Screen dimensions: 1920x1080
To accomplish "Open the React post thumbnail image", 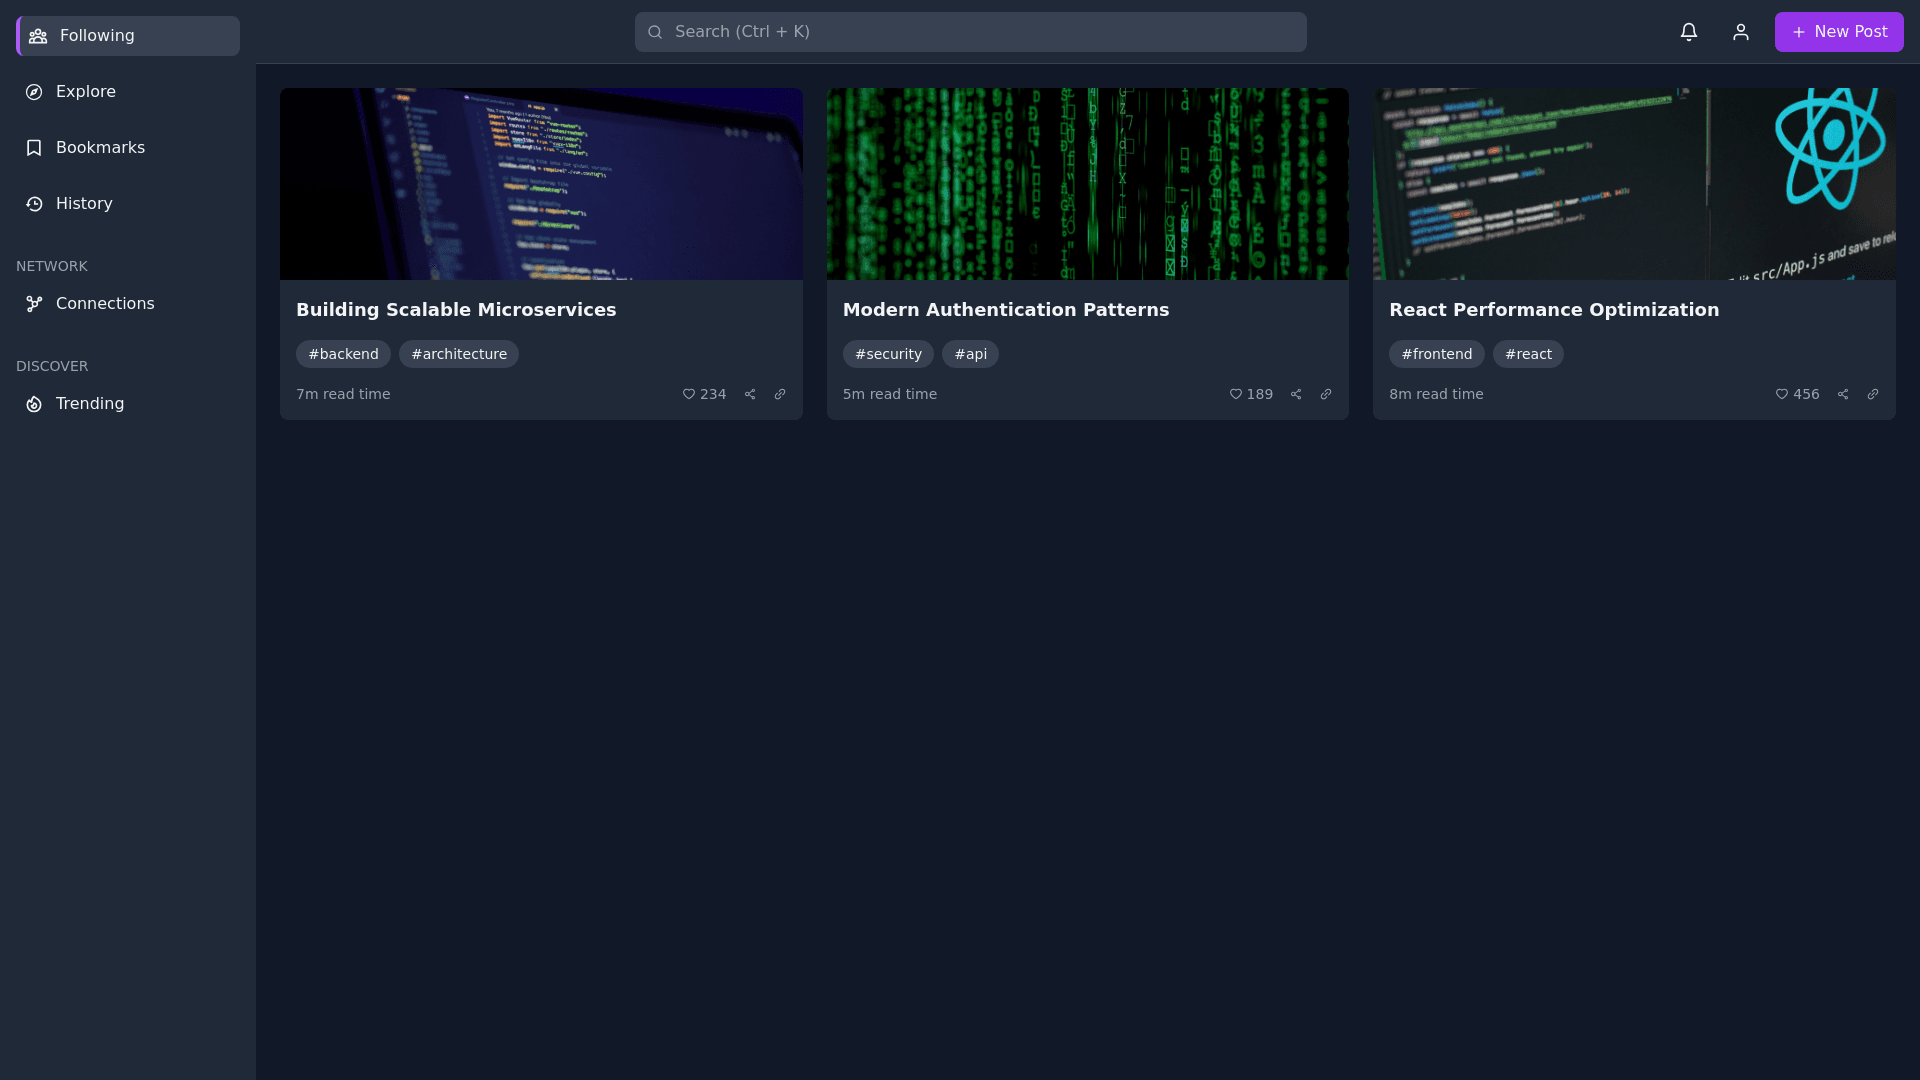I will [1633, 184].
